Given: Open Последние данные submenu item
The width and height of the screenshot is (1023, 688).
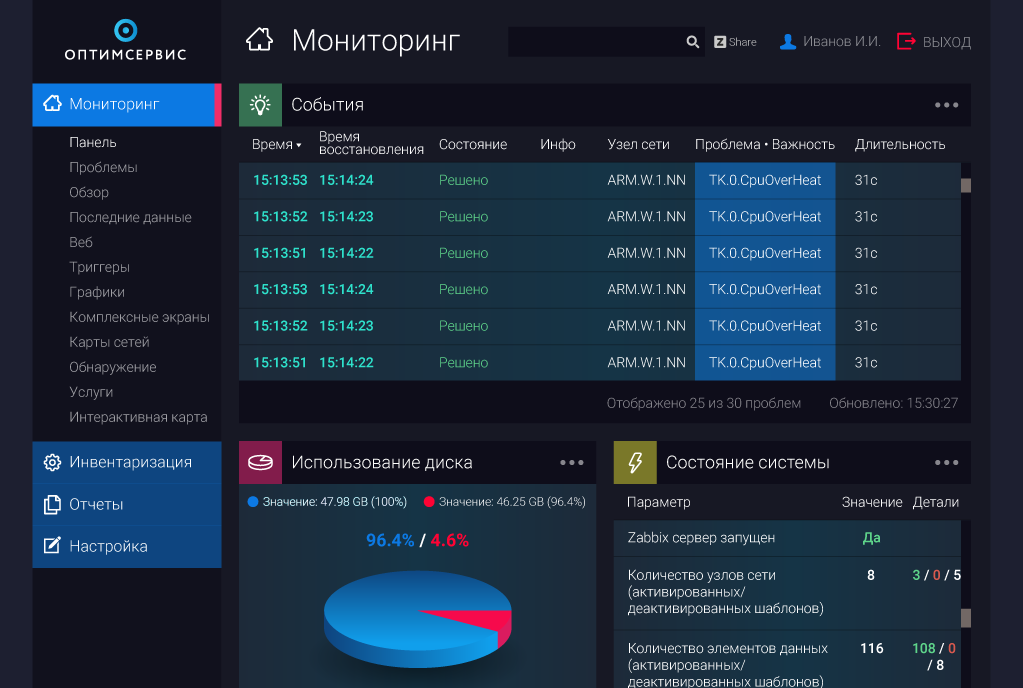Looking at the screenshot, I should 130,217.
